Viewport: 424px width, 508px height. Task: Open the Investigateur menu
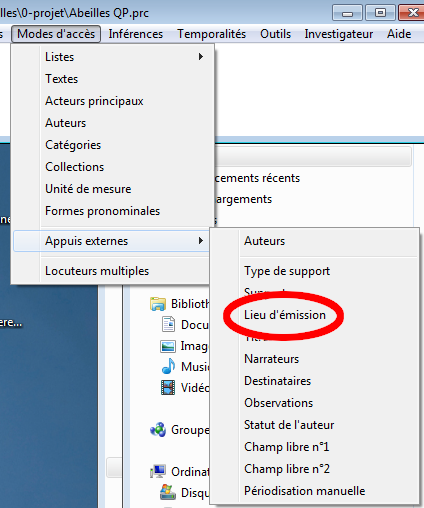[x=339, y=34]
